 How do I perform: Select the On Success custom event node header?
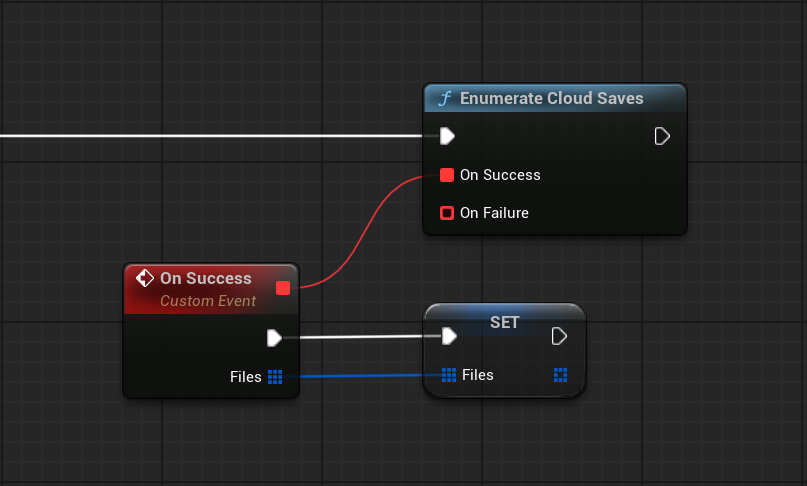click(205, 278)
